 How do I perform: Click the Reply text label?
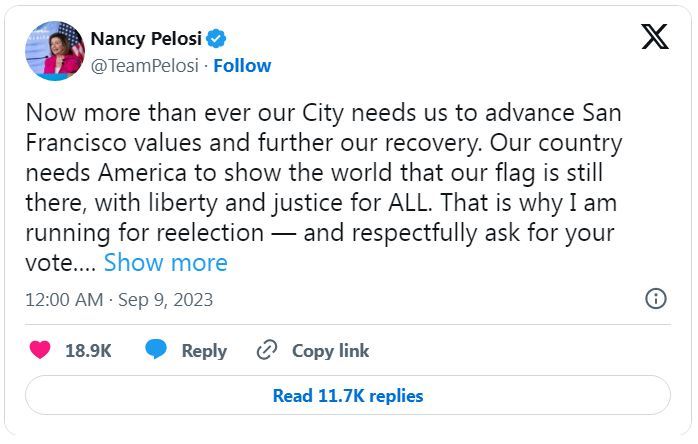(x=204, y=351)
